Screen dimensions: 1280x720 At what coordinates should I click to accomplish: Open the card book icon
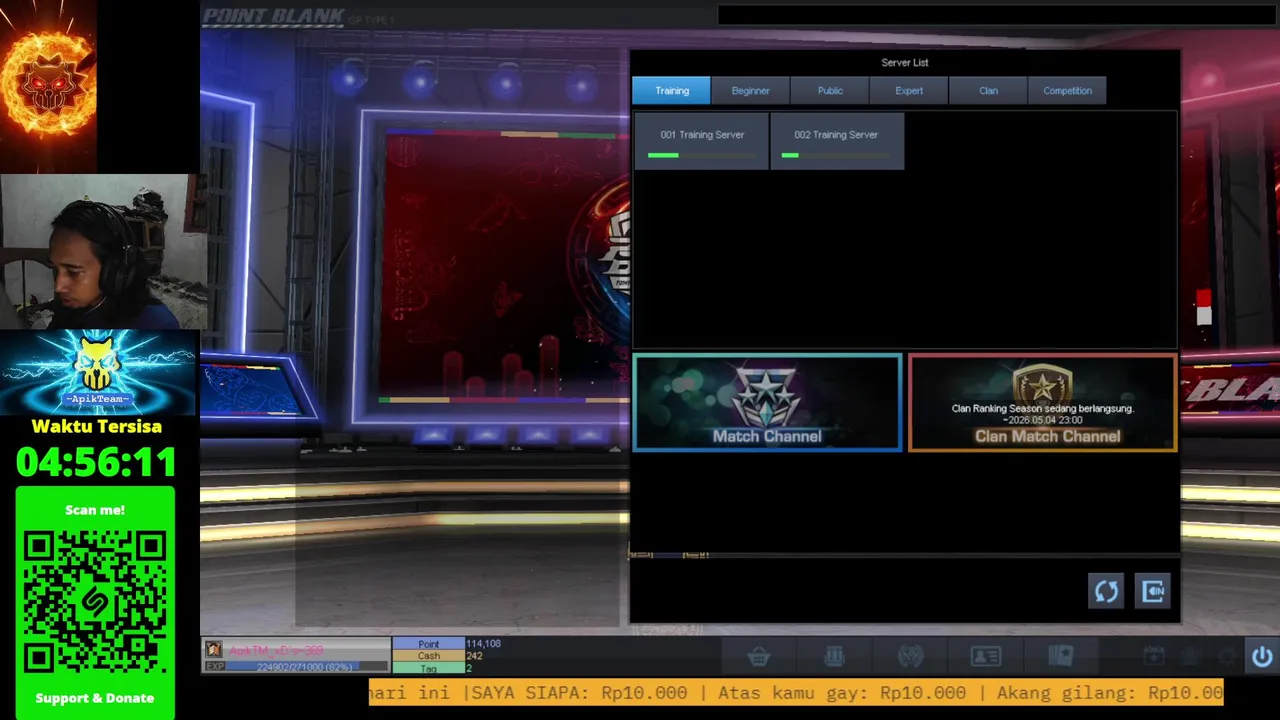(x=1061, y=656)
